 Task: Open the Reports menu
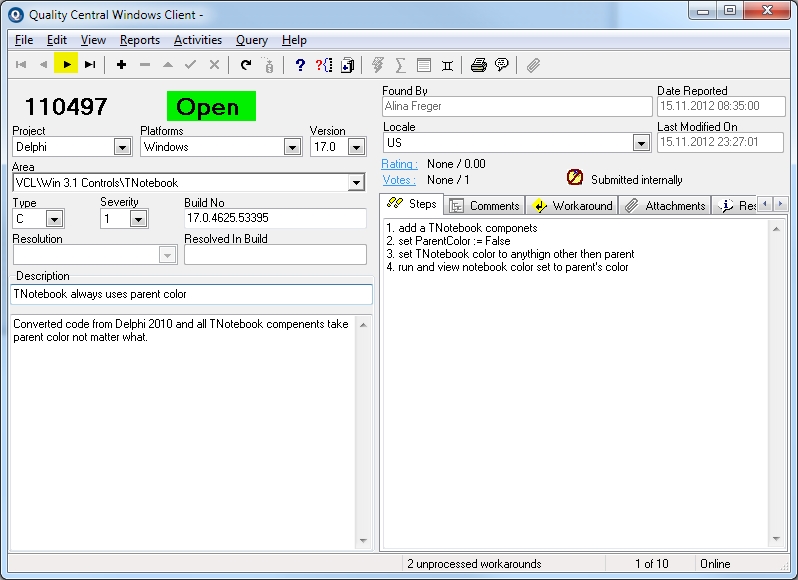coord(140,40)
